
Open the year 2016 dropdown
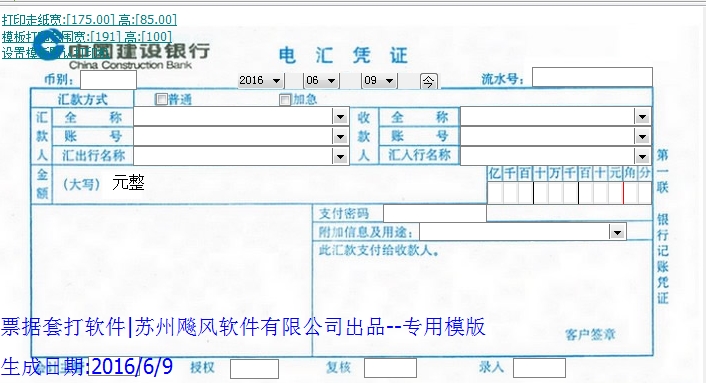pos(276,81)
